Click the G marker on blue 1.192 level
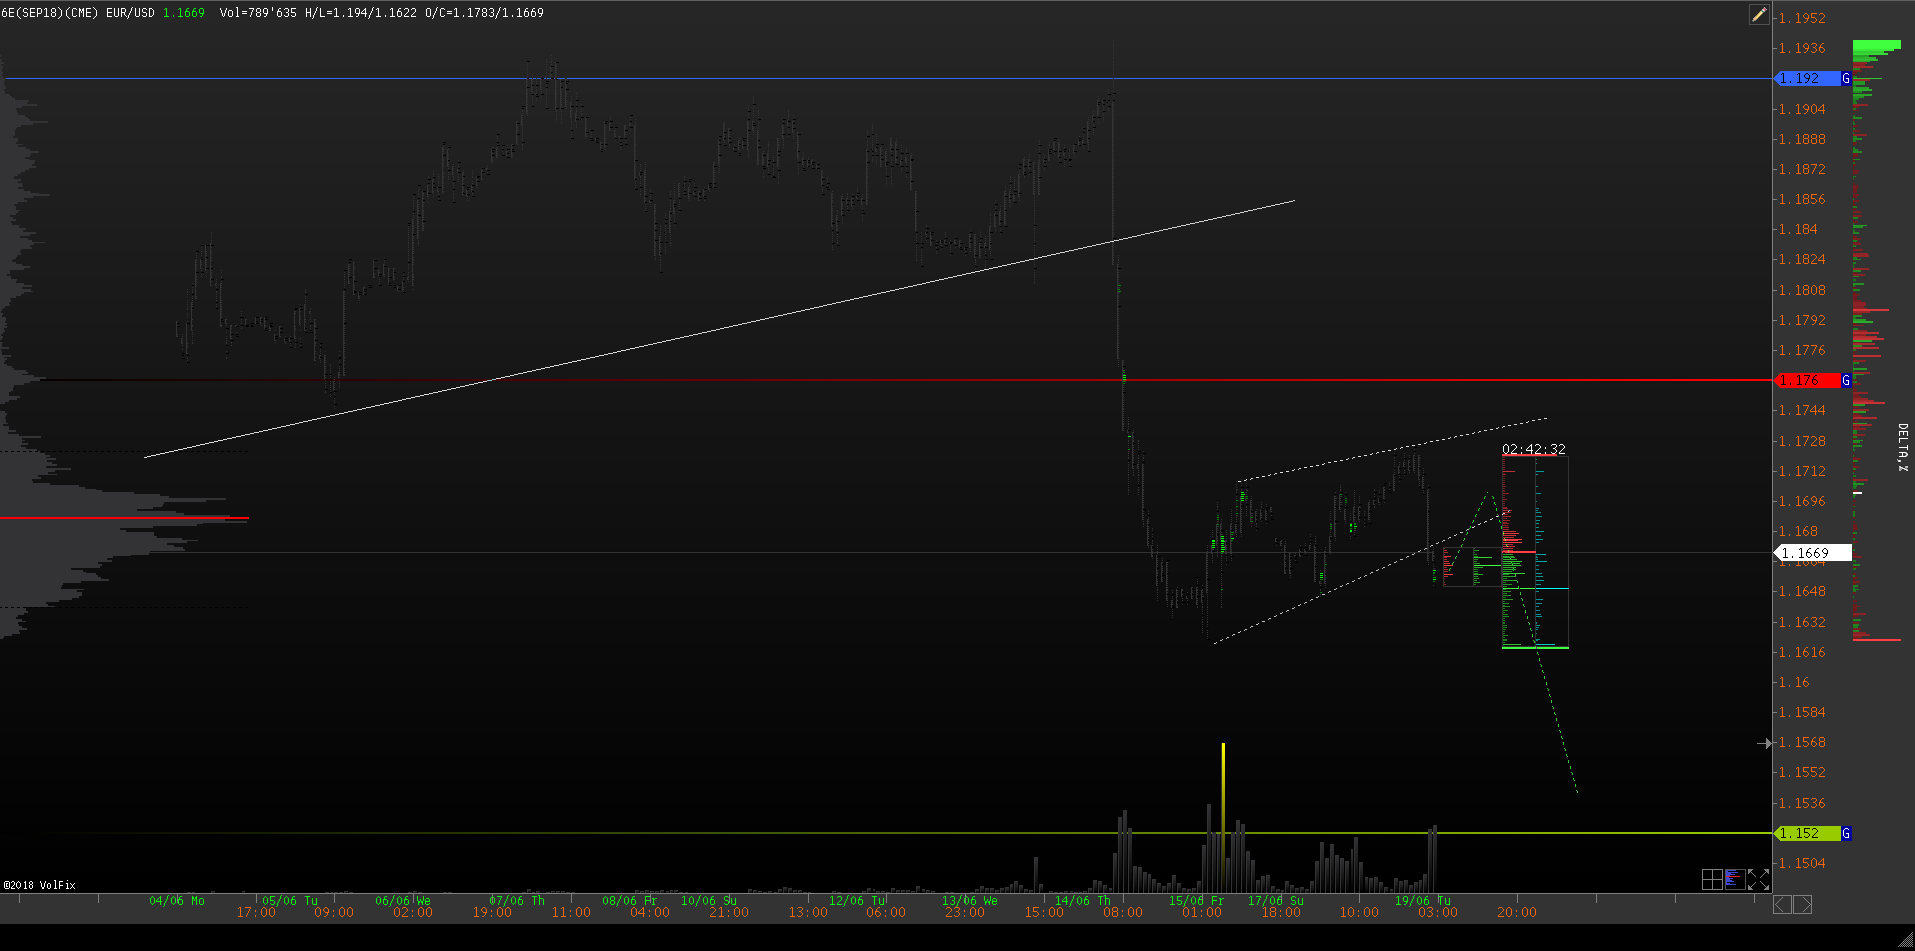The image size is (1915, 951). click(1846, 78)
